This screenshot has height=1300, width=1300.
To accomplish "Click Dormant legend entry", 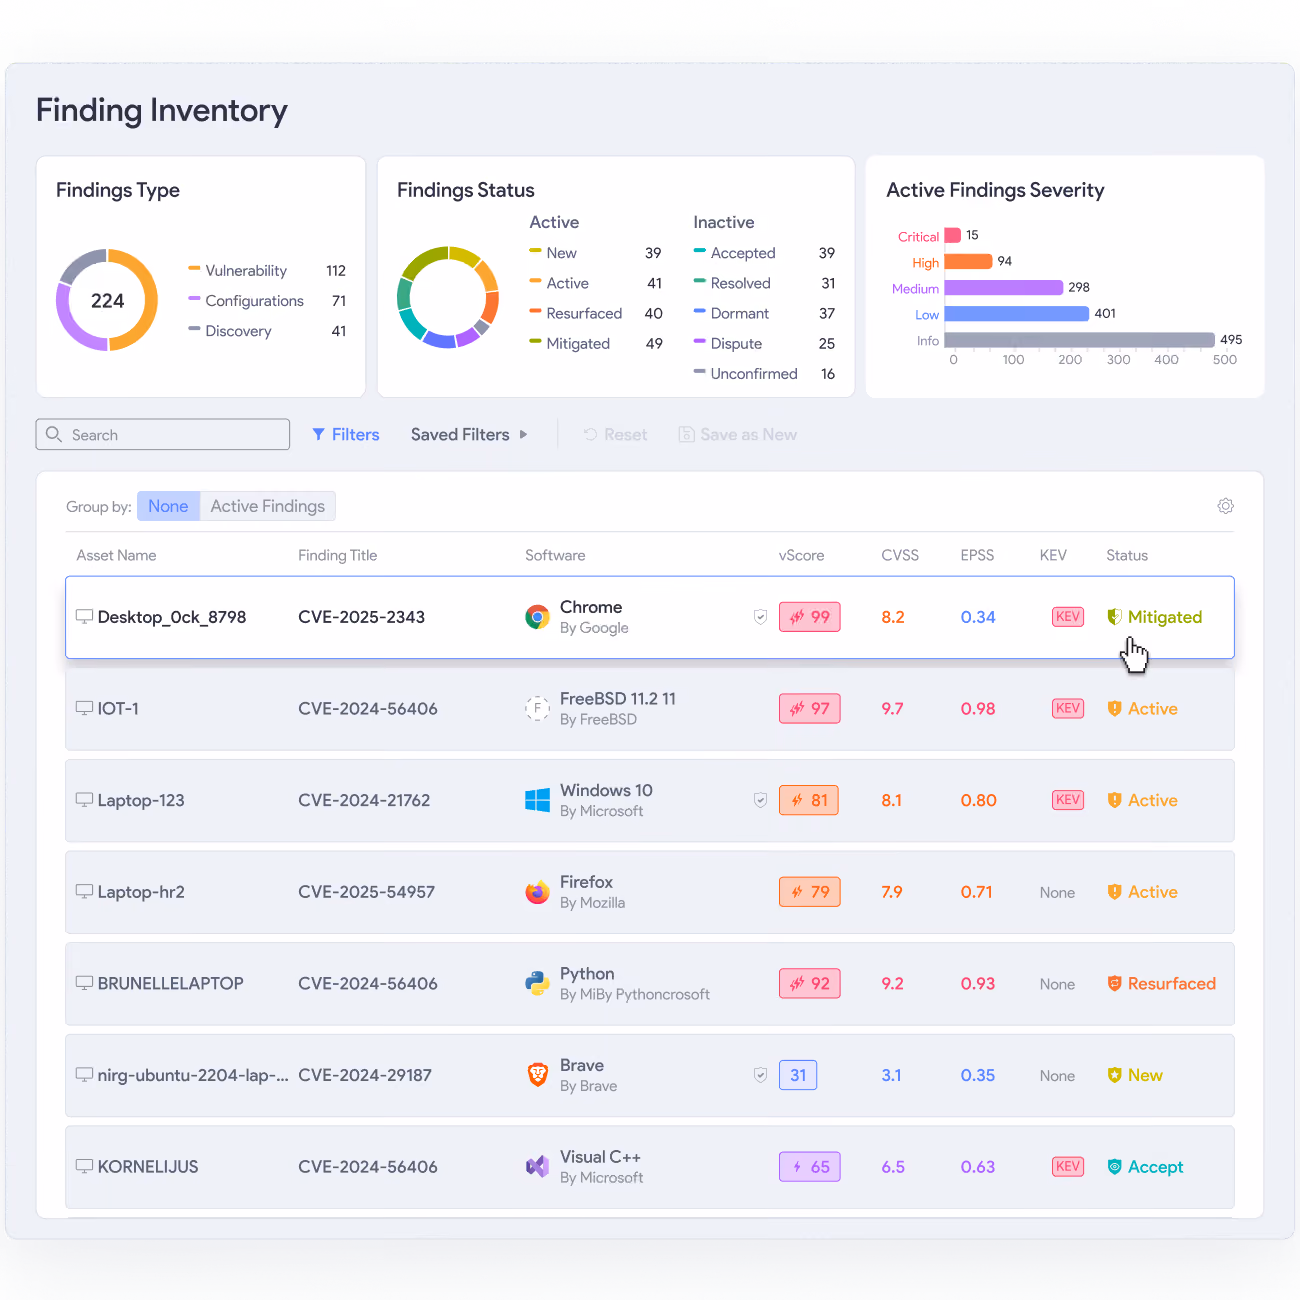I will pyautogui.click(x=764, y=313).
